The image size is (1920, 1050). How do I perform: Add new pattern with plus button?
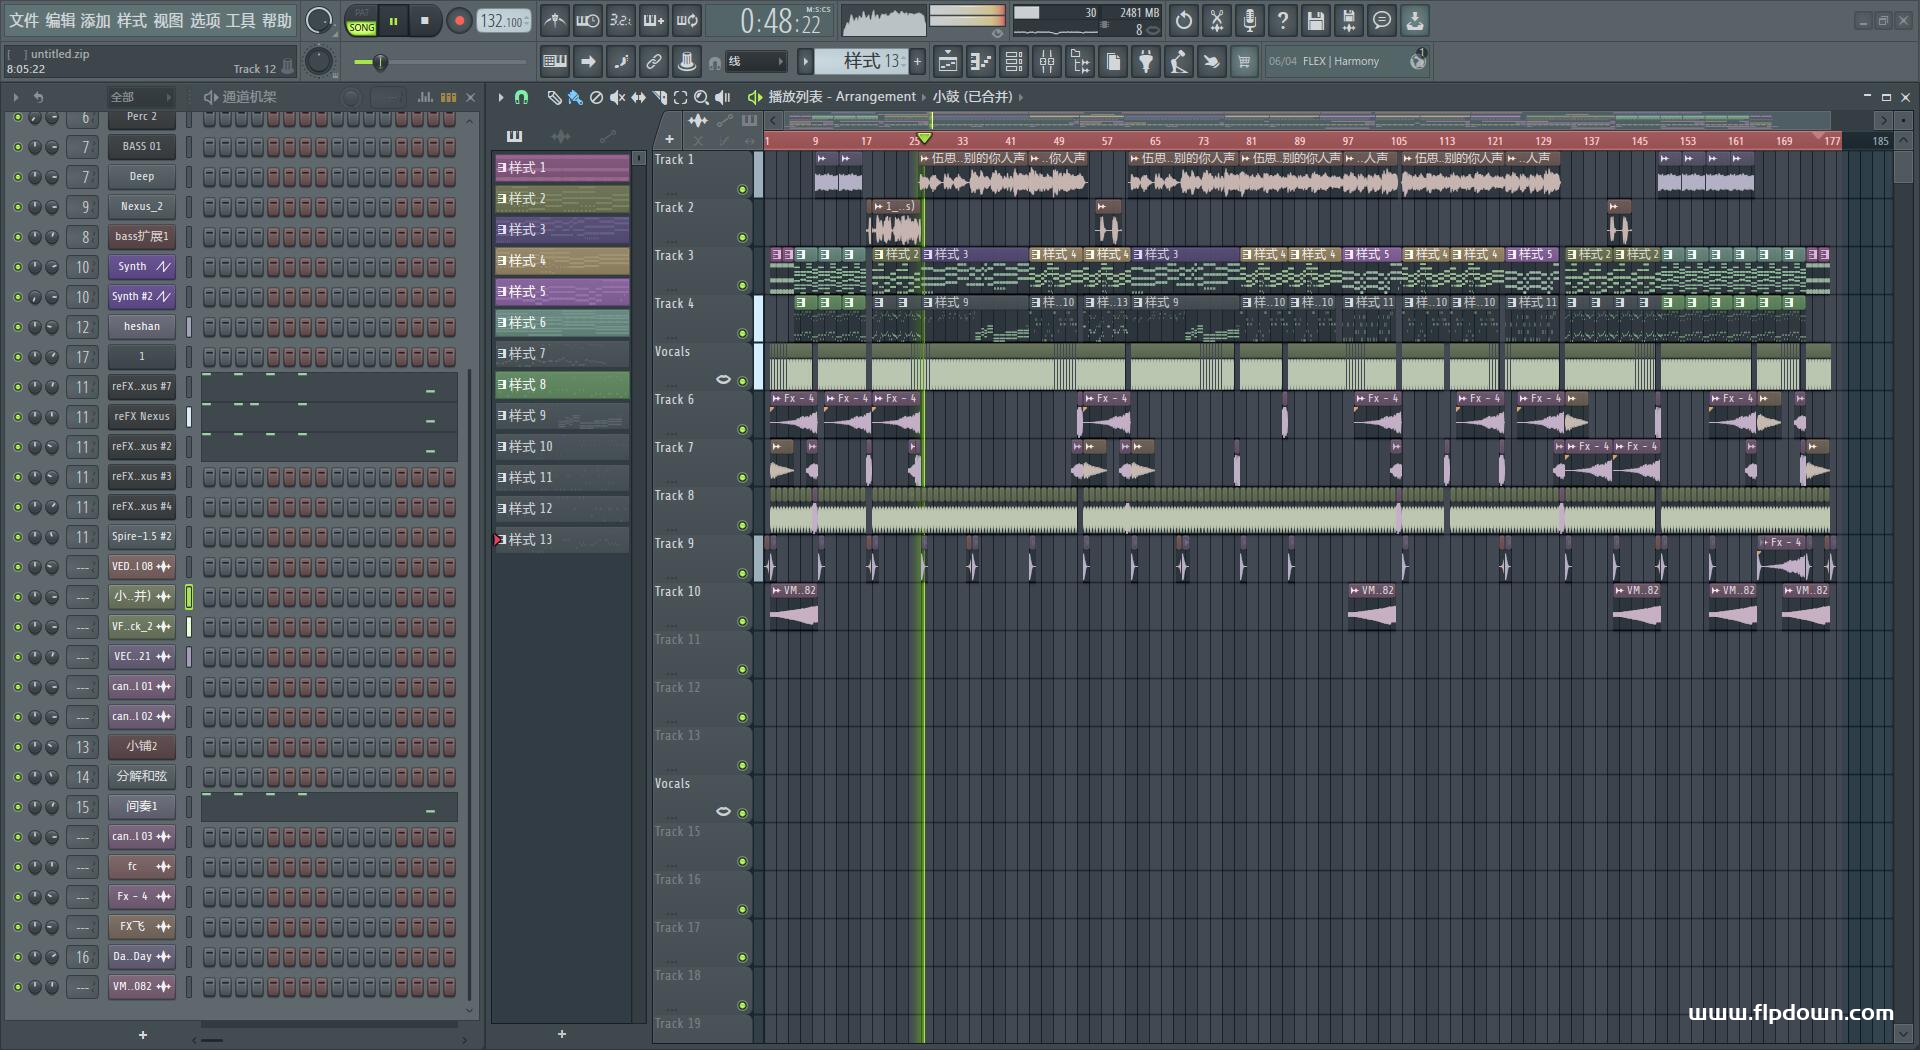pos(917,61)
